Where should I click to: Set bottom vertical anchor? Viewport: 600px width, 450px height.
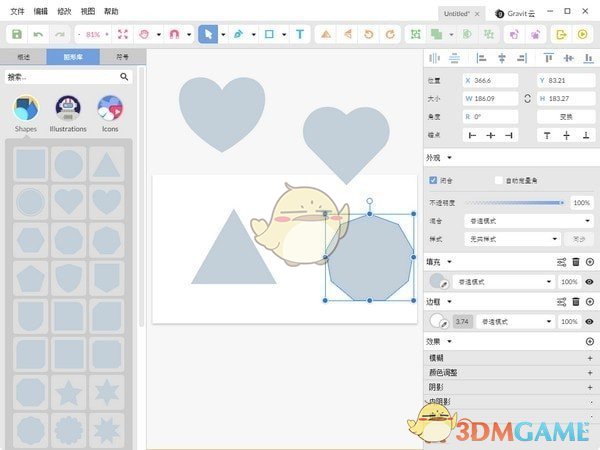click(x=586, y=135)
